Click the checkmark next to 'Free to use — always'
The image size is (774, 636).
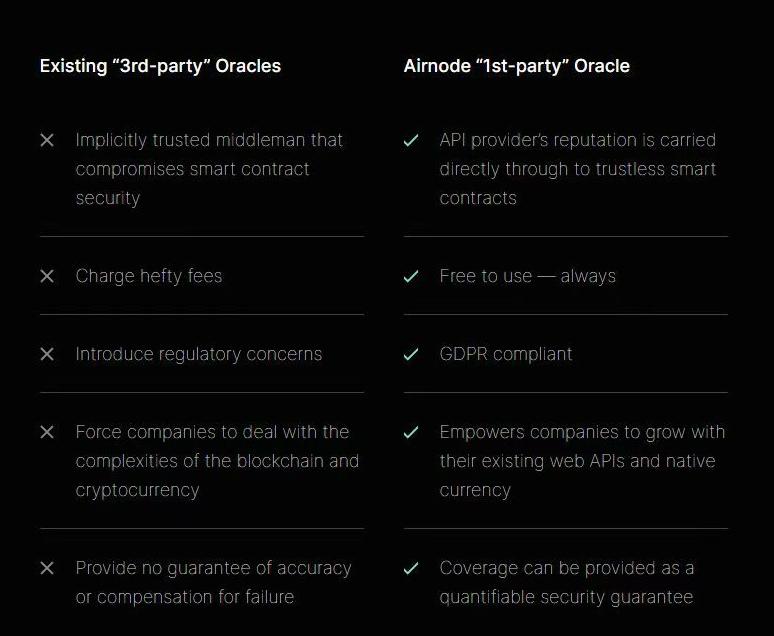pos(411,276)
